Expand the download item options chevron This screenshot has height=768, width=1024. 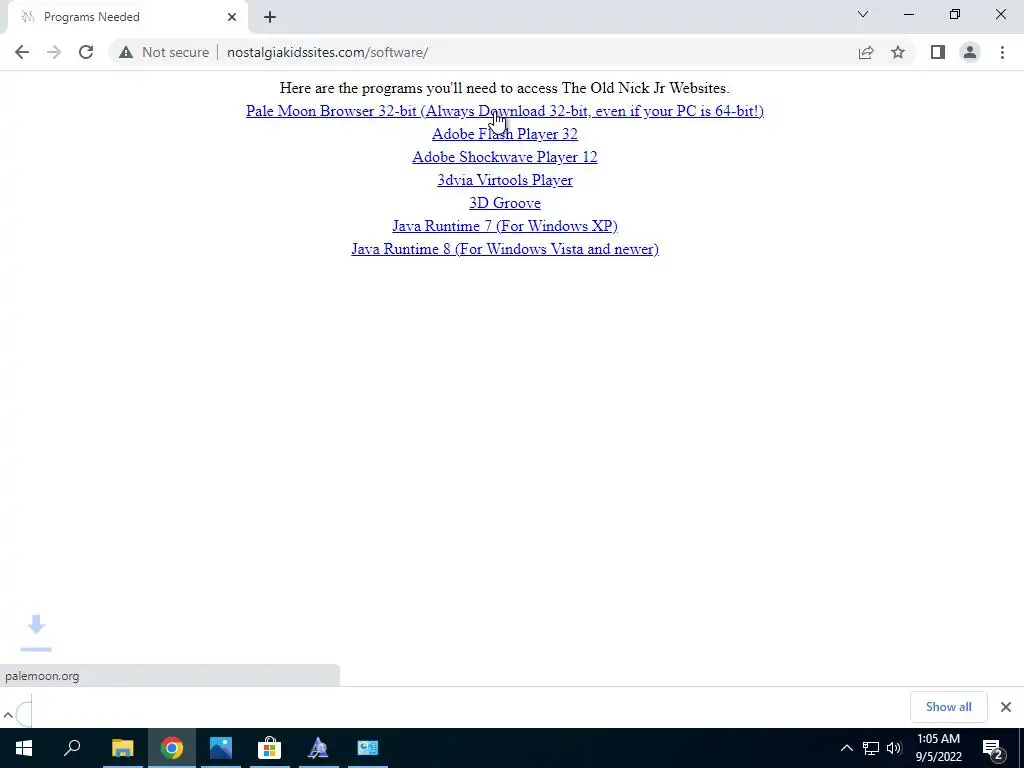click(8, 714)
